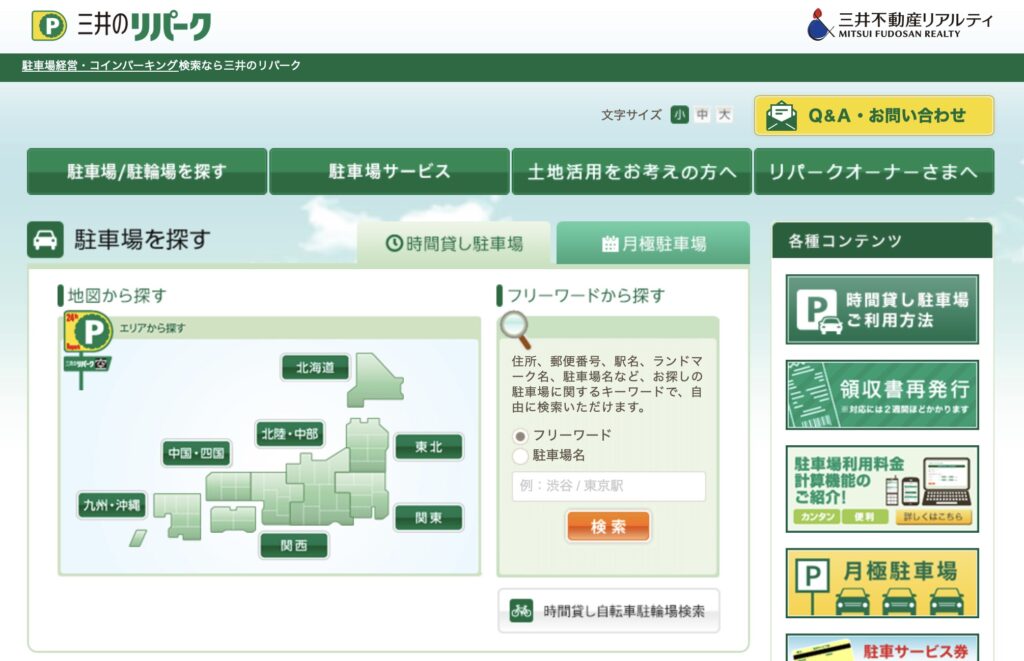Image resolution: width=1024 pixels, height=661 pixels.
Task: Click the orange 検索 button
Action: click(x=608, y=526)
